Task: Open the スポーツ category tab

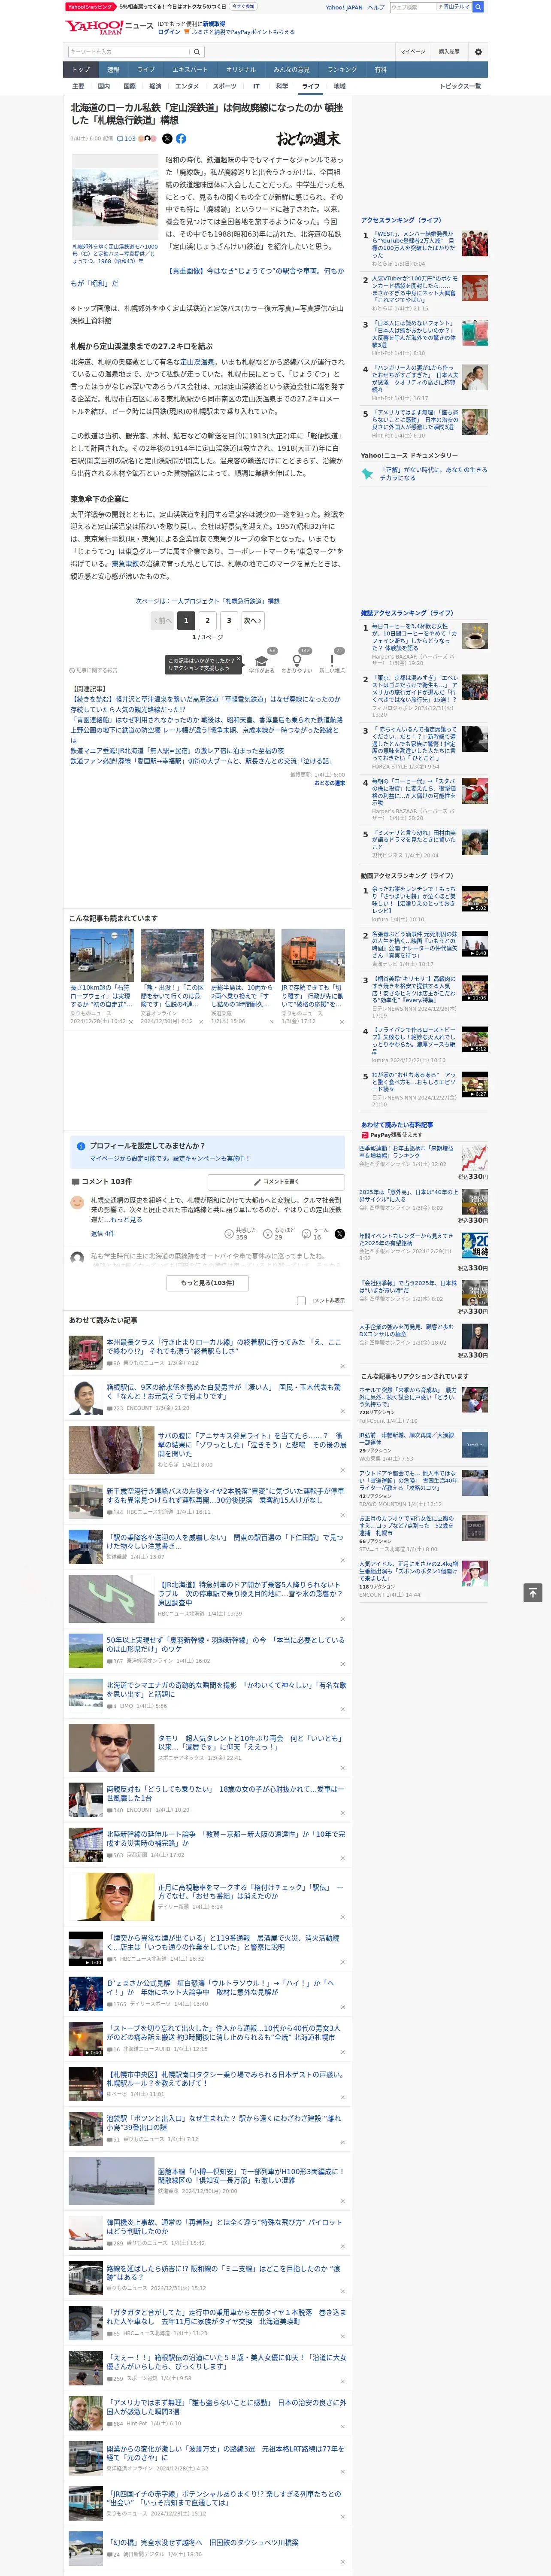Action: point(225,86)
